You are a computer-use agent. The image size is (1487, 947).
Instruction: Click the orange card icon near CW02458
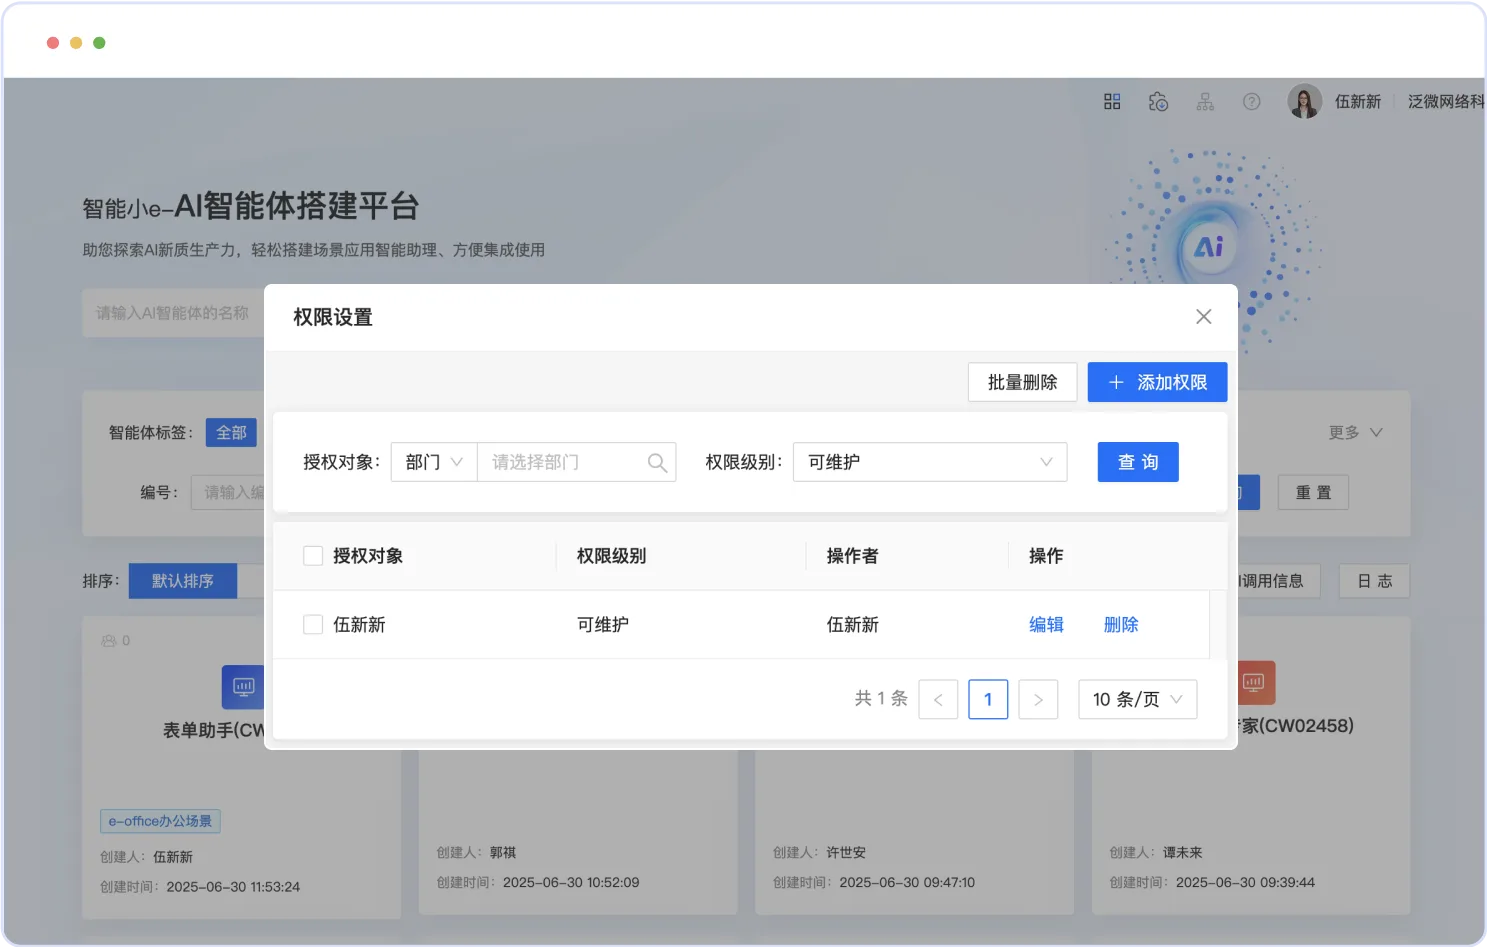(1256, 682)
